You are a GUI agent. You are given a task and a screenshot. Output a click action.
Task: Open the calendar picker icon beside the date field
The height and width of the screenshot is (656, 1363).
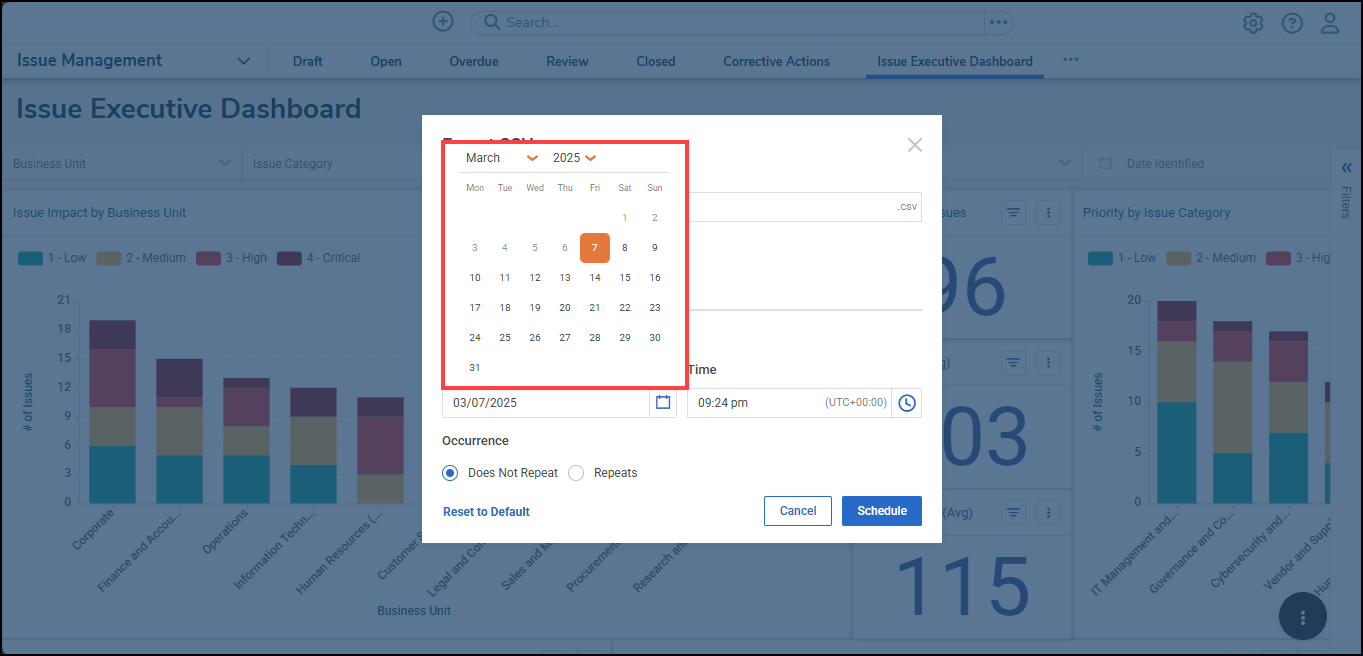[x=663, y=402]
